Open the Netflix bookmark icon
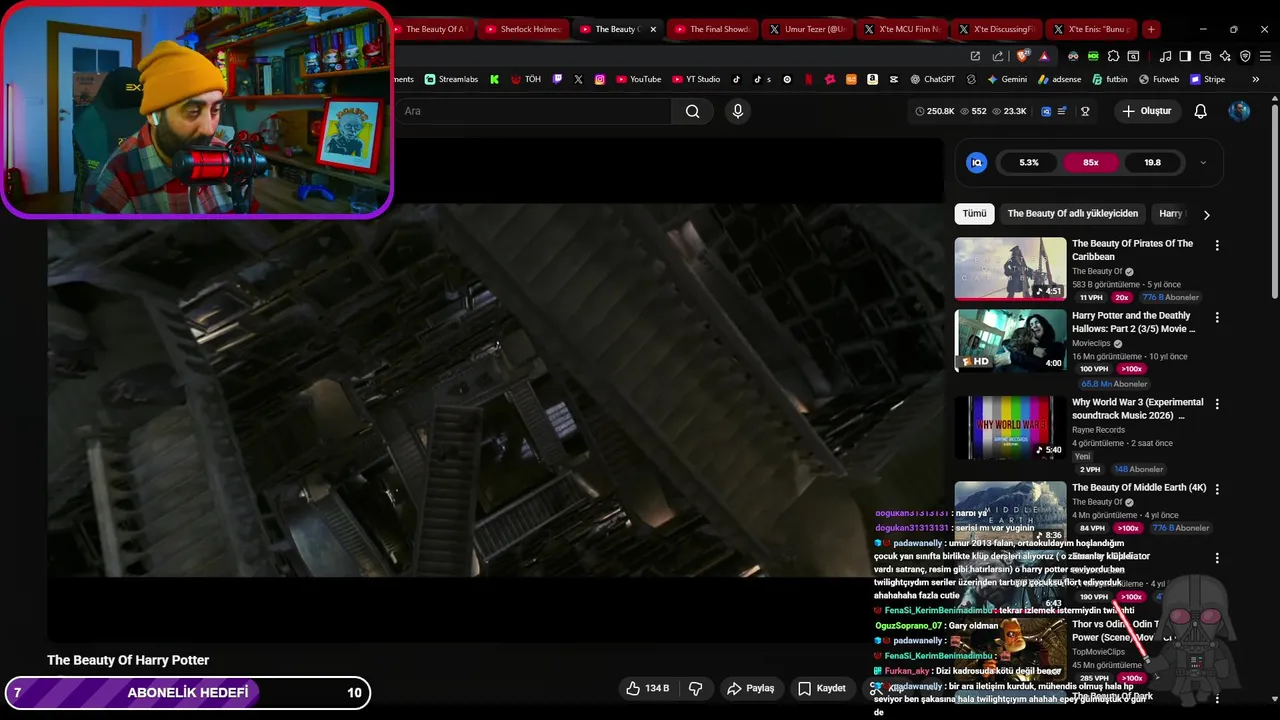1280x720 pixels. click(808, 79)
